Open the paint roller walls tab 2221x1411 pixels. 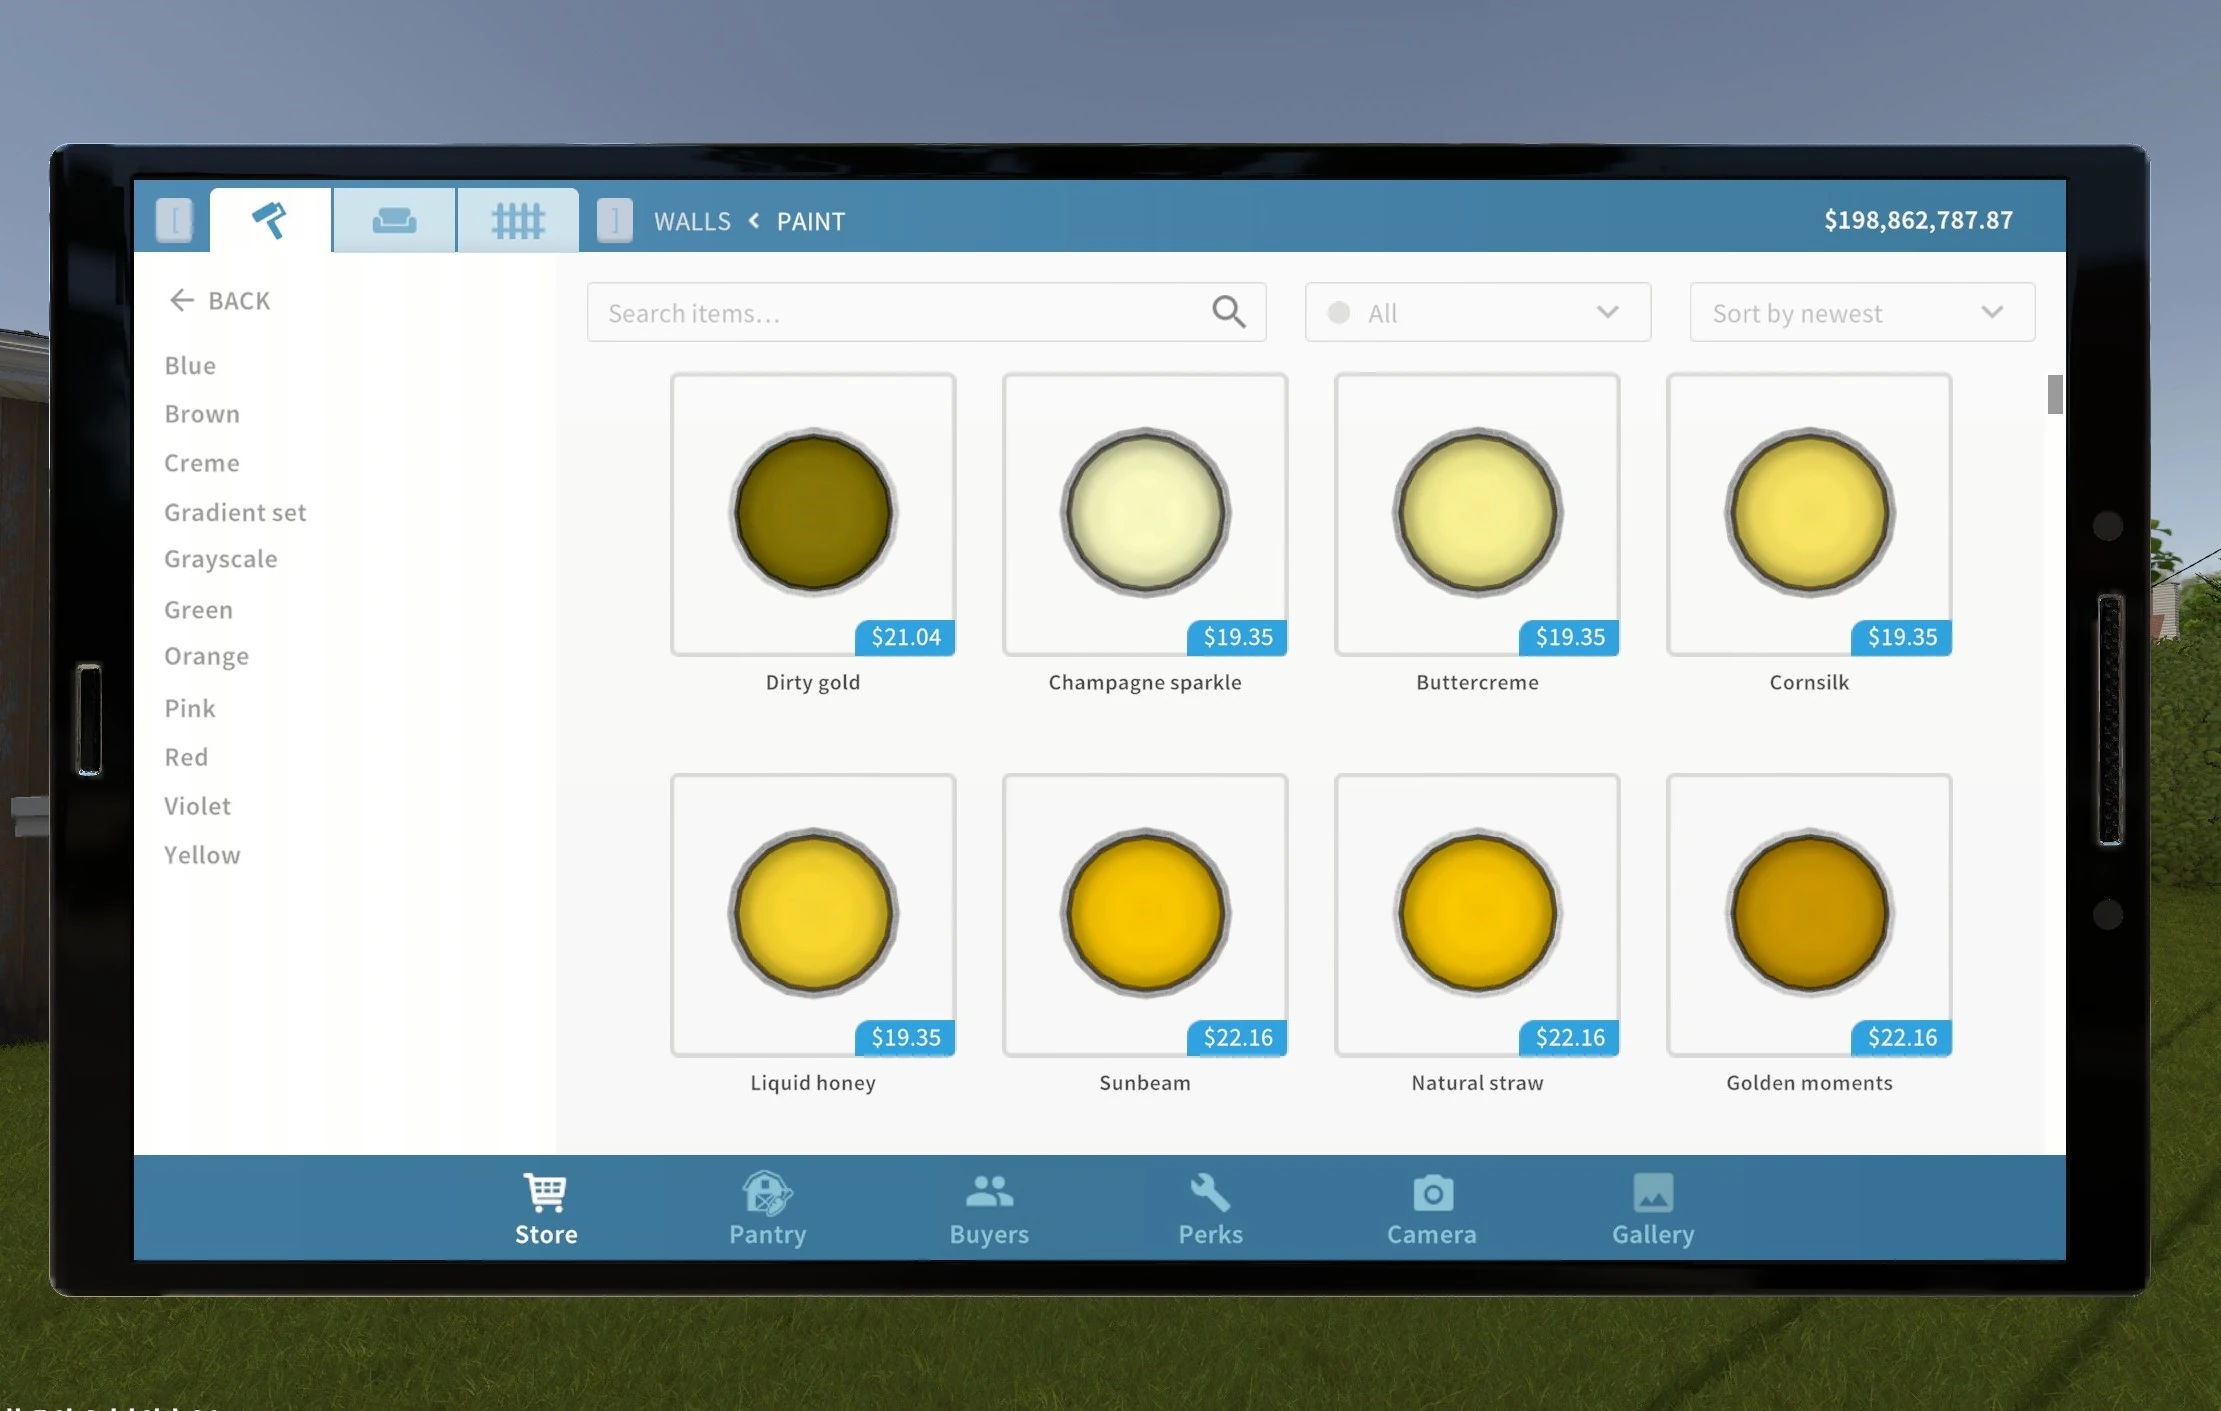(270, 220)
